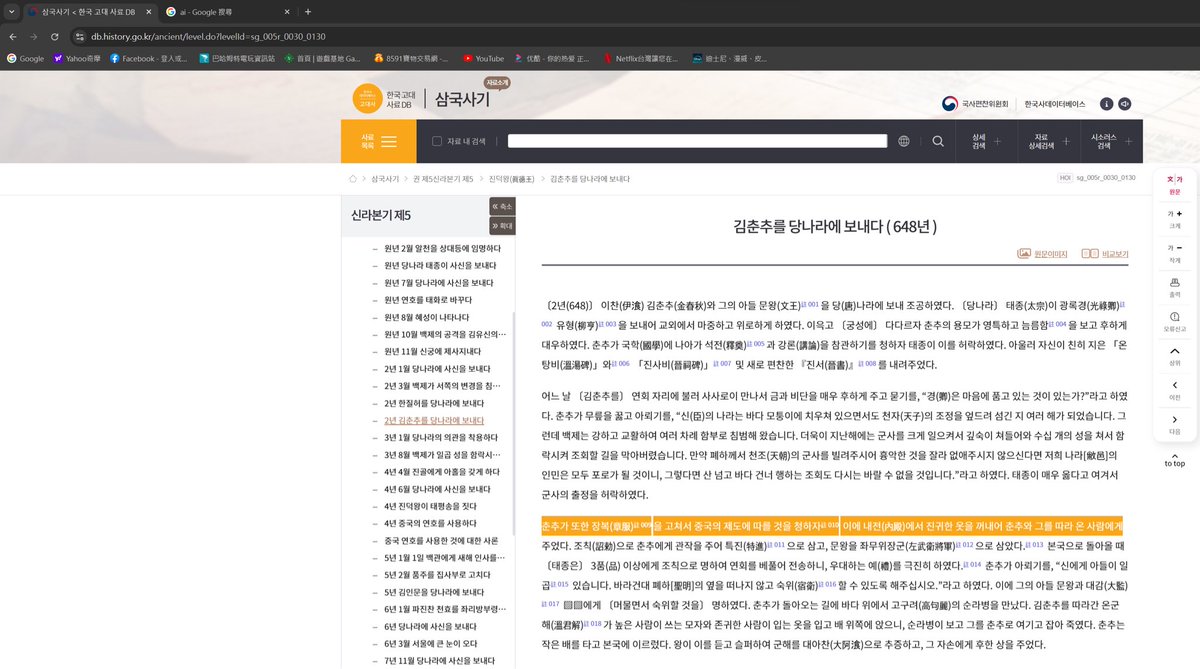Go to 다음 next article
Screen dimensions: 1200x669
tap(1174, 424)
